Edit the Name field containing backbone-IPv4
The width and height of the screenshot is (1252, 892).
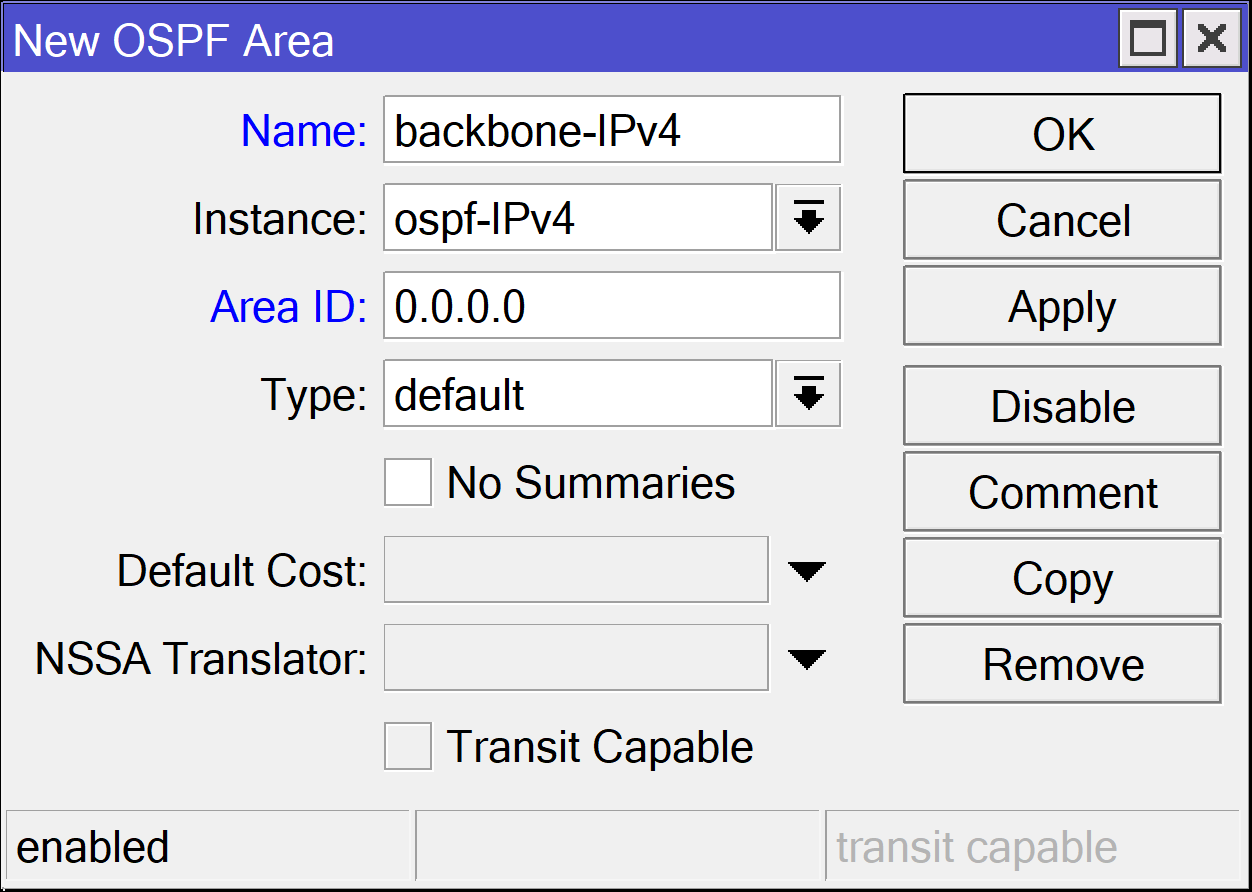(x=611, y=130)
